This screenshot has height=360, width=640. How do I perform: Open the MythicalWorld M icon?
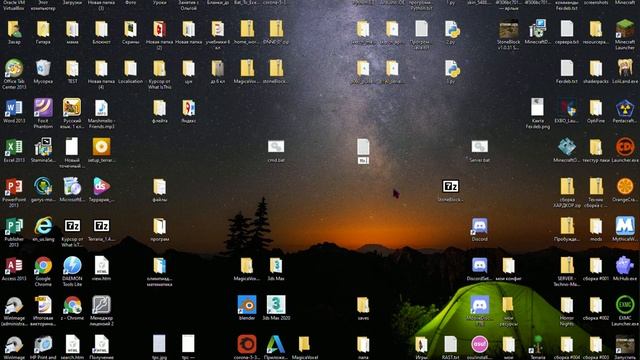625,227
